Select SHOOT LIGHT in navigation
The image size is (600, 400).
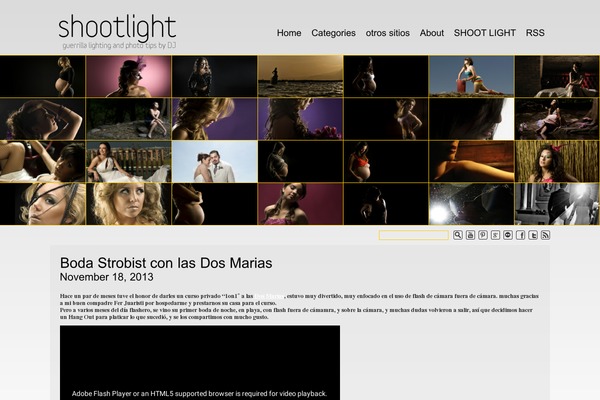pos(485,33)
